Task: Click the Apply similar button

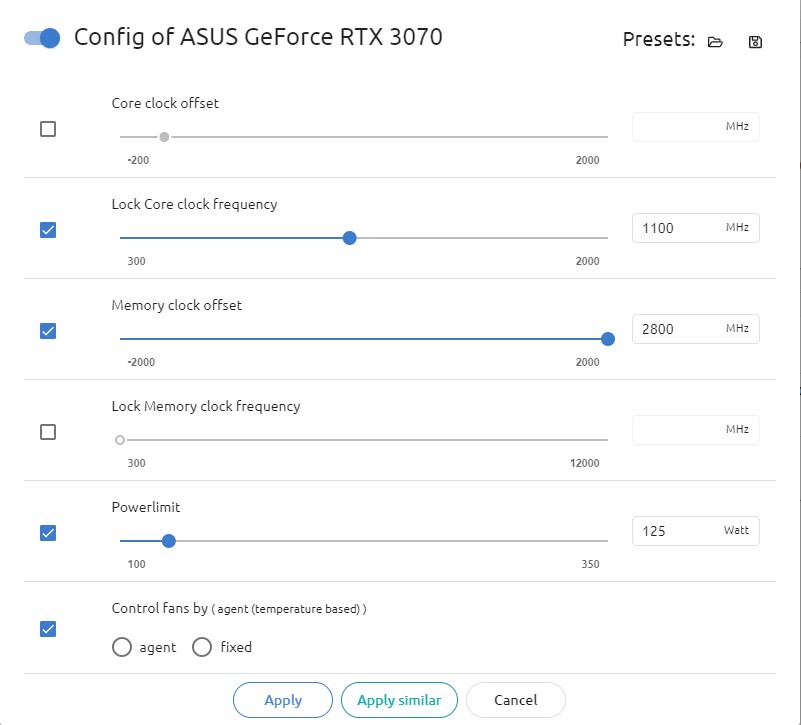Action: [399, 700]
